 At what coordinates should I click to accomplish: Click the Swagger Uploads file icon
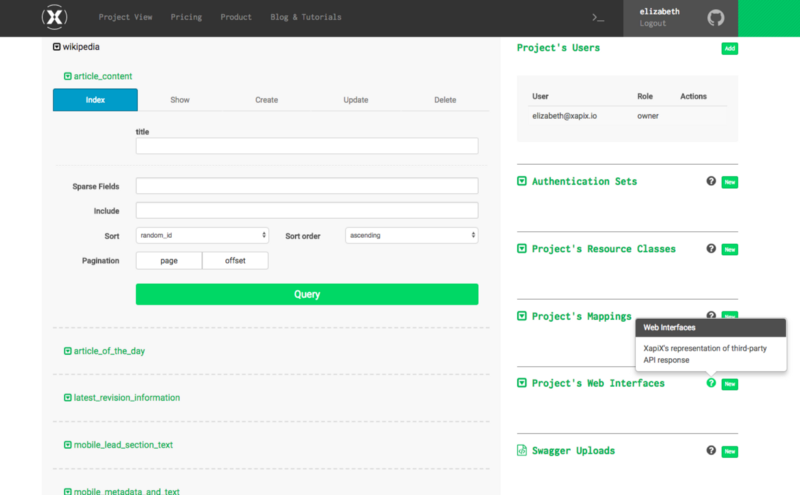click(521, 450)
